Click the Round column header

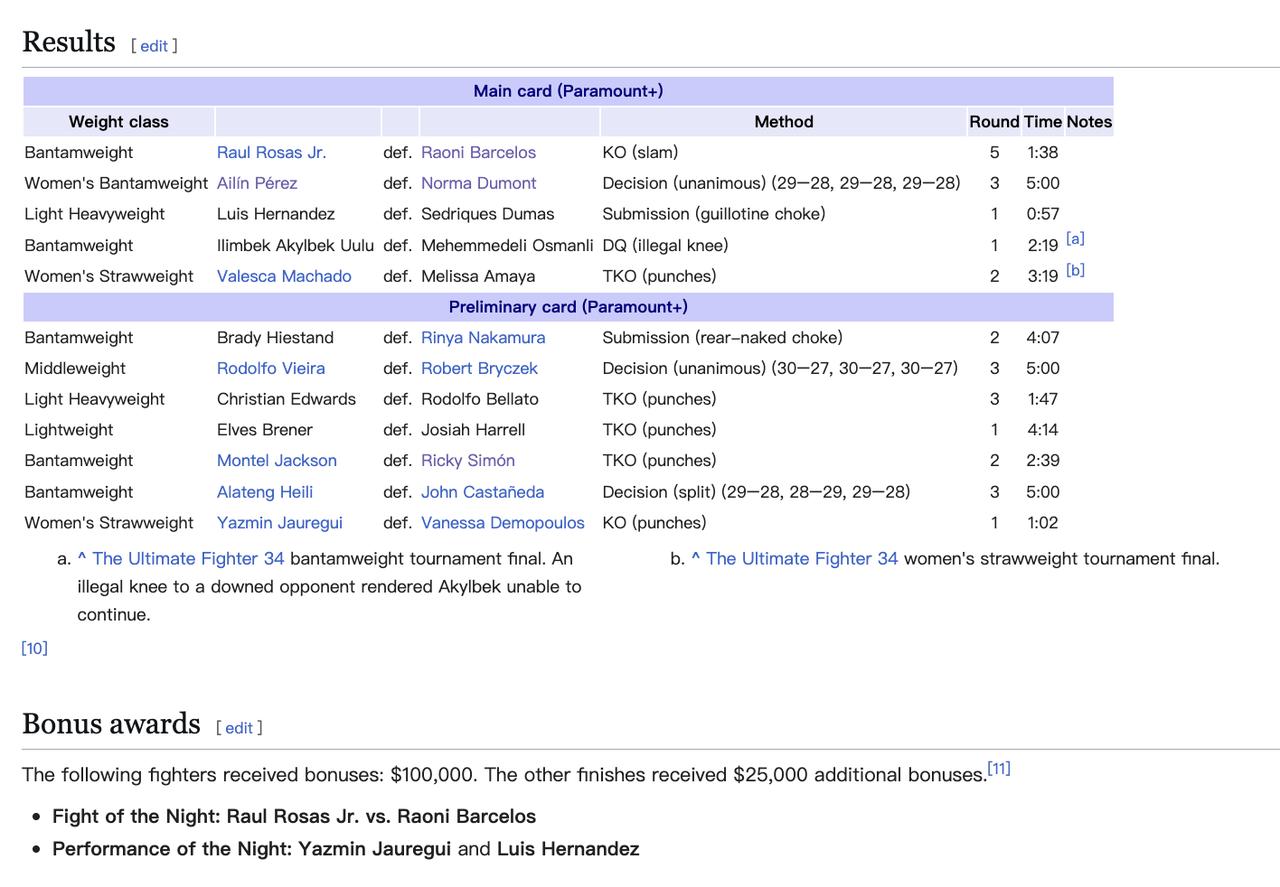994,122
